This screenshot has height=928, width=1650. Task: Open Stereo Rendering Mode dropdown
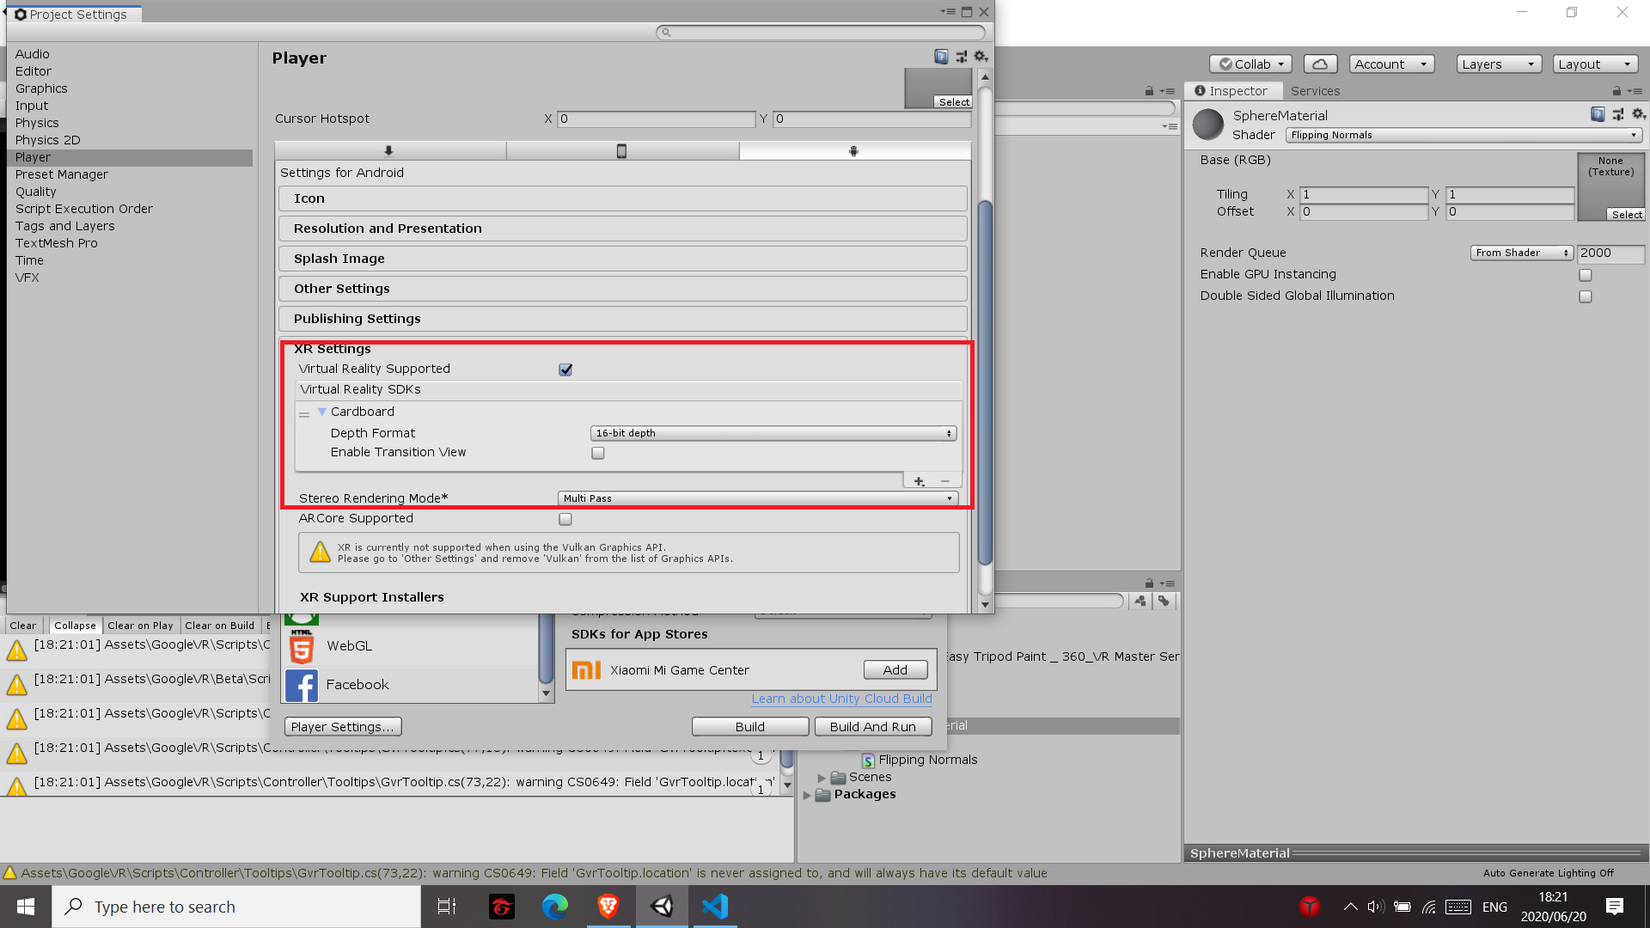click(757, 498)
